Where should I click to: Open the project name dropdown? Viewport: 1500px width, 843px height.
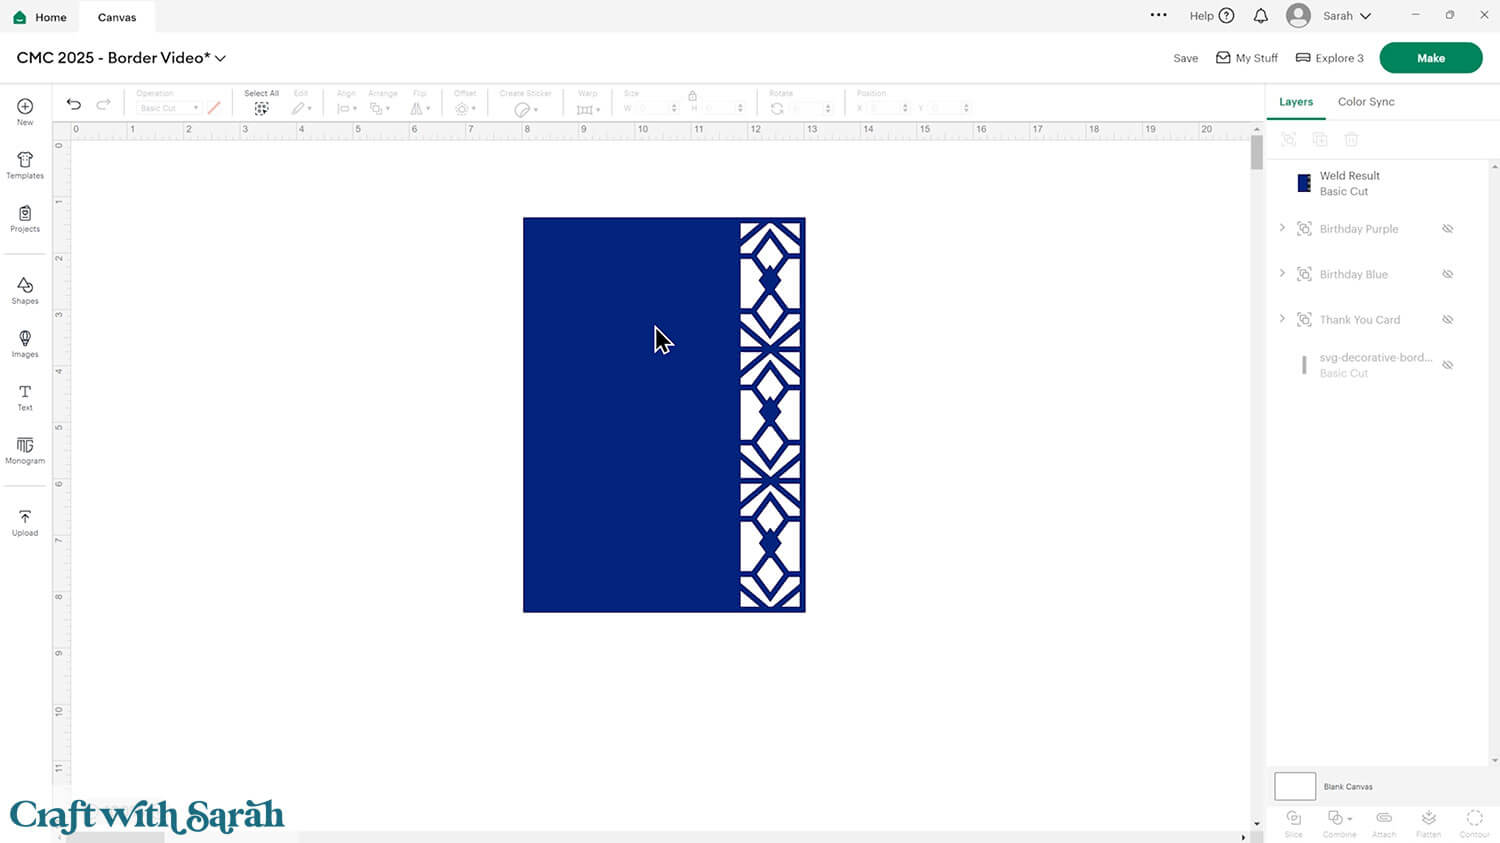click(x=220, y=58)
